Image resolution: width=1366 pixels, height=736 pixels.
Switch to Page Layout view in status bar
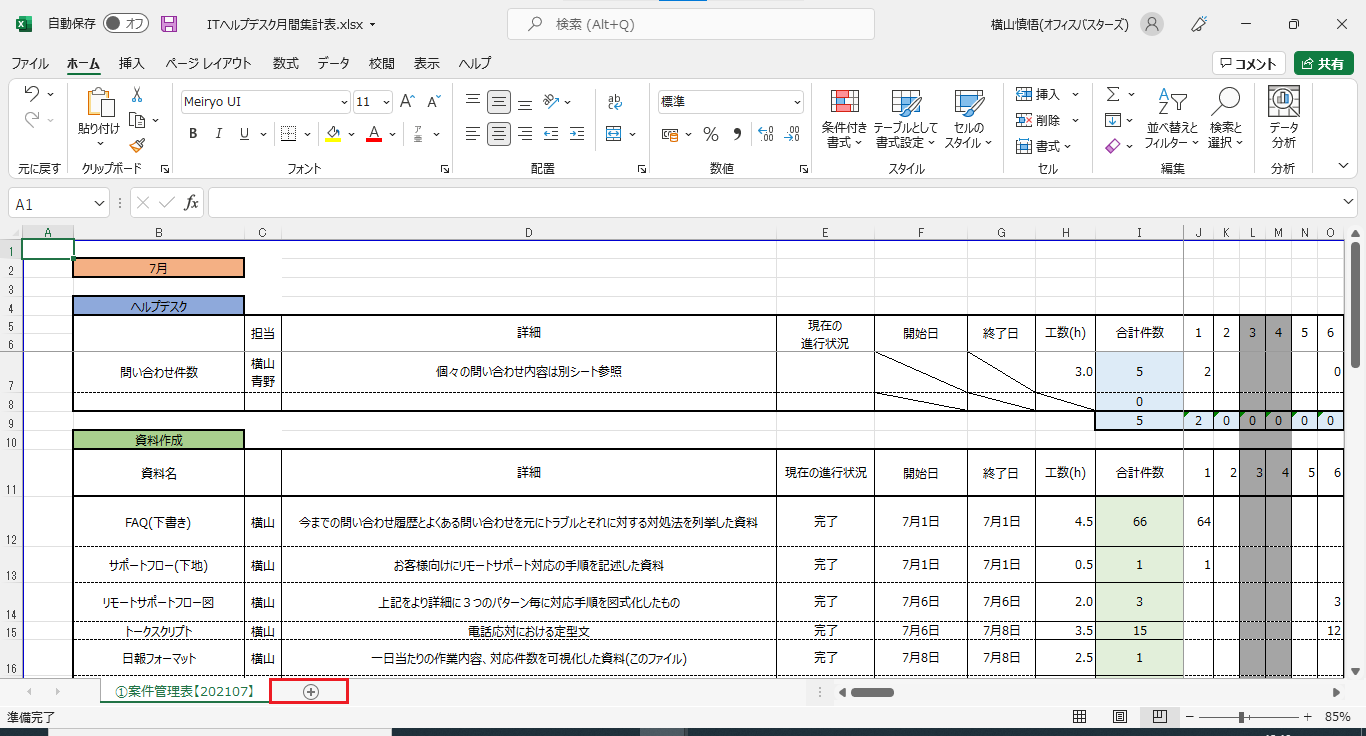point(1120,717)
